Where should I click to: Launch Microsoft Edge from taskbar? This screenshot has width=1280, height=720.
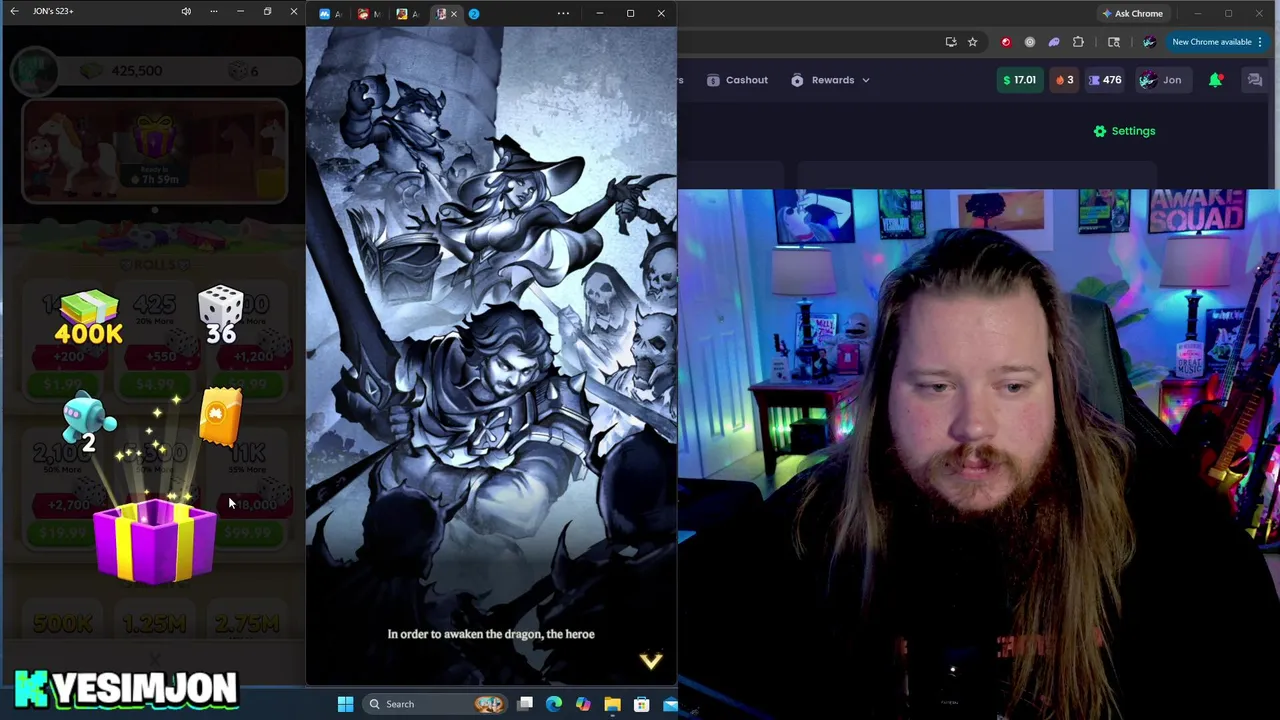[554, 704]
